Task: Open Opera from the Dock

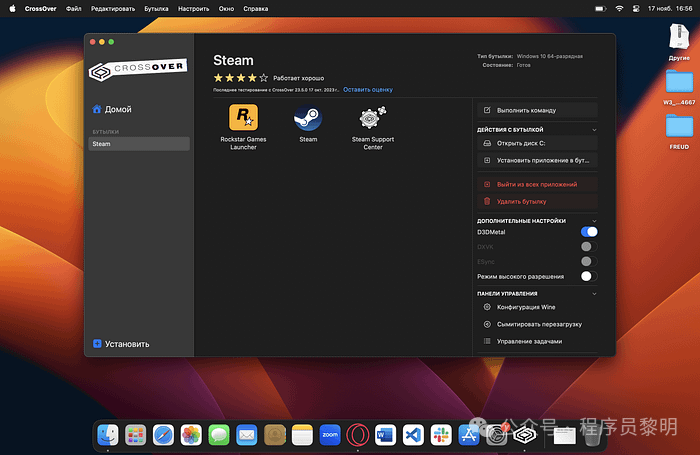Action: pyautogui.click(x=358, y=434)
